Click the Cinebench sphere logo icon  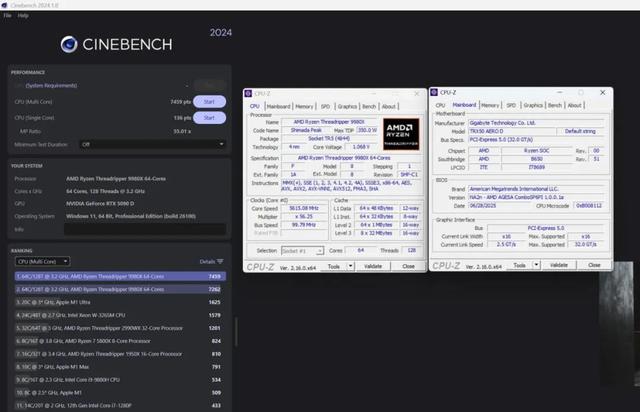69,44
